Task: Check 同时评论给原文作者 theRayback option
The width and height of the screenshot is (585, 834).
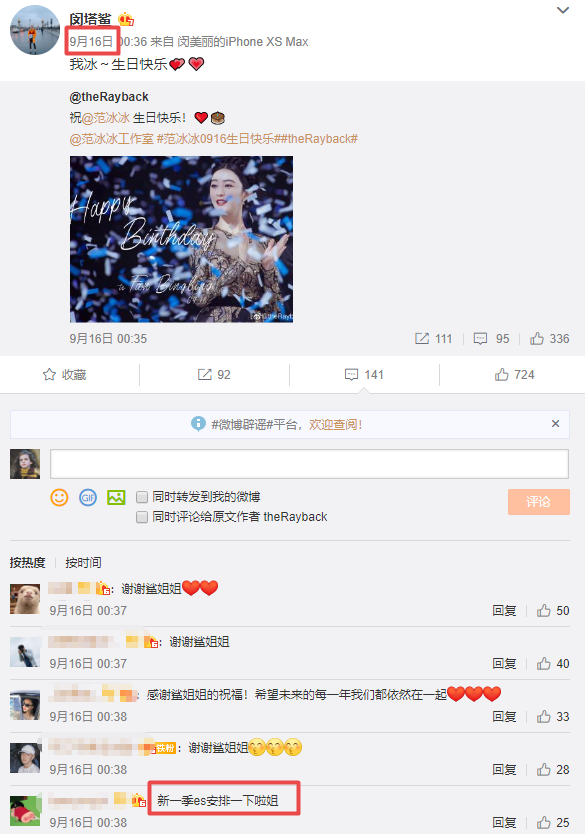Action: click(x=141, y=517)
